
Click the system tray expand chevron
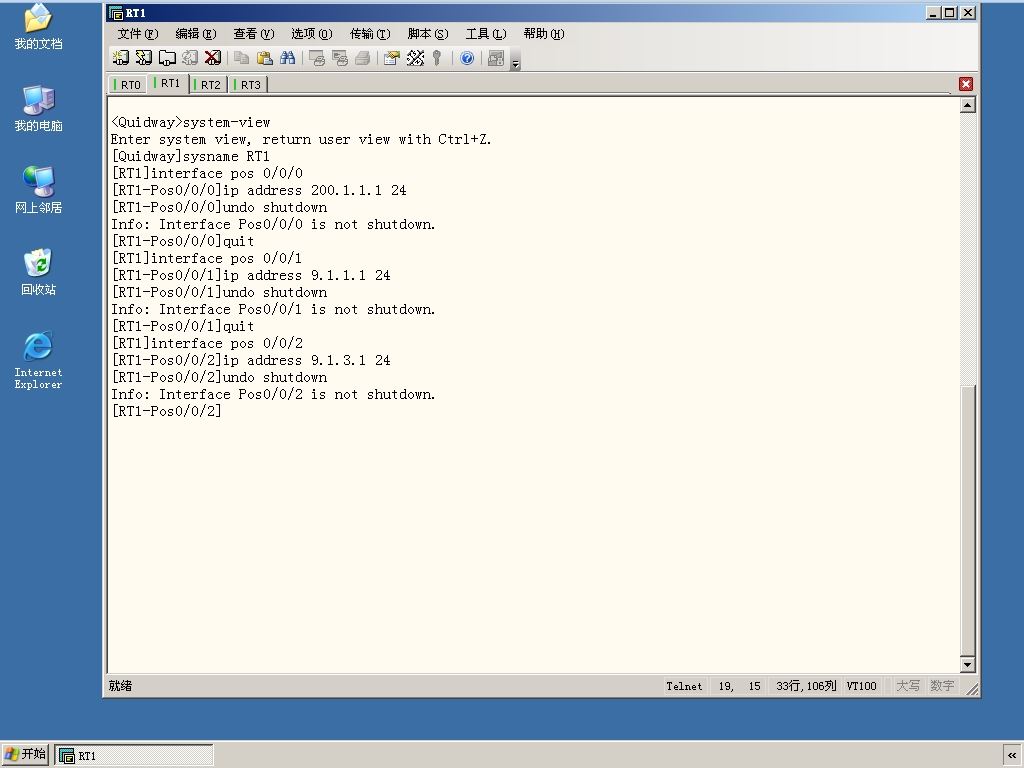pos(1012,756)
